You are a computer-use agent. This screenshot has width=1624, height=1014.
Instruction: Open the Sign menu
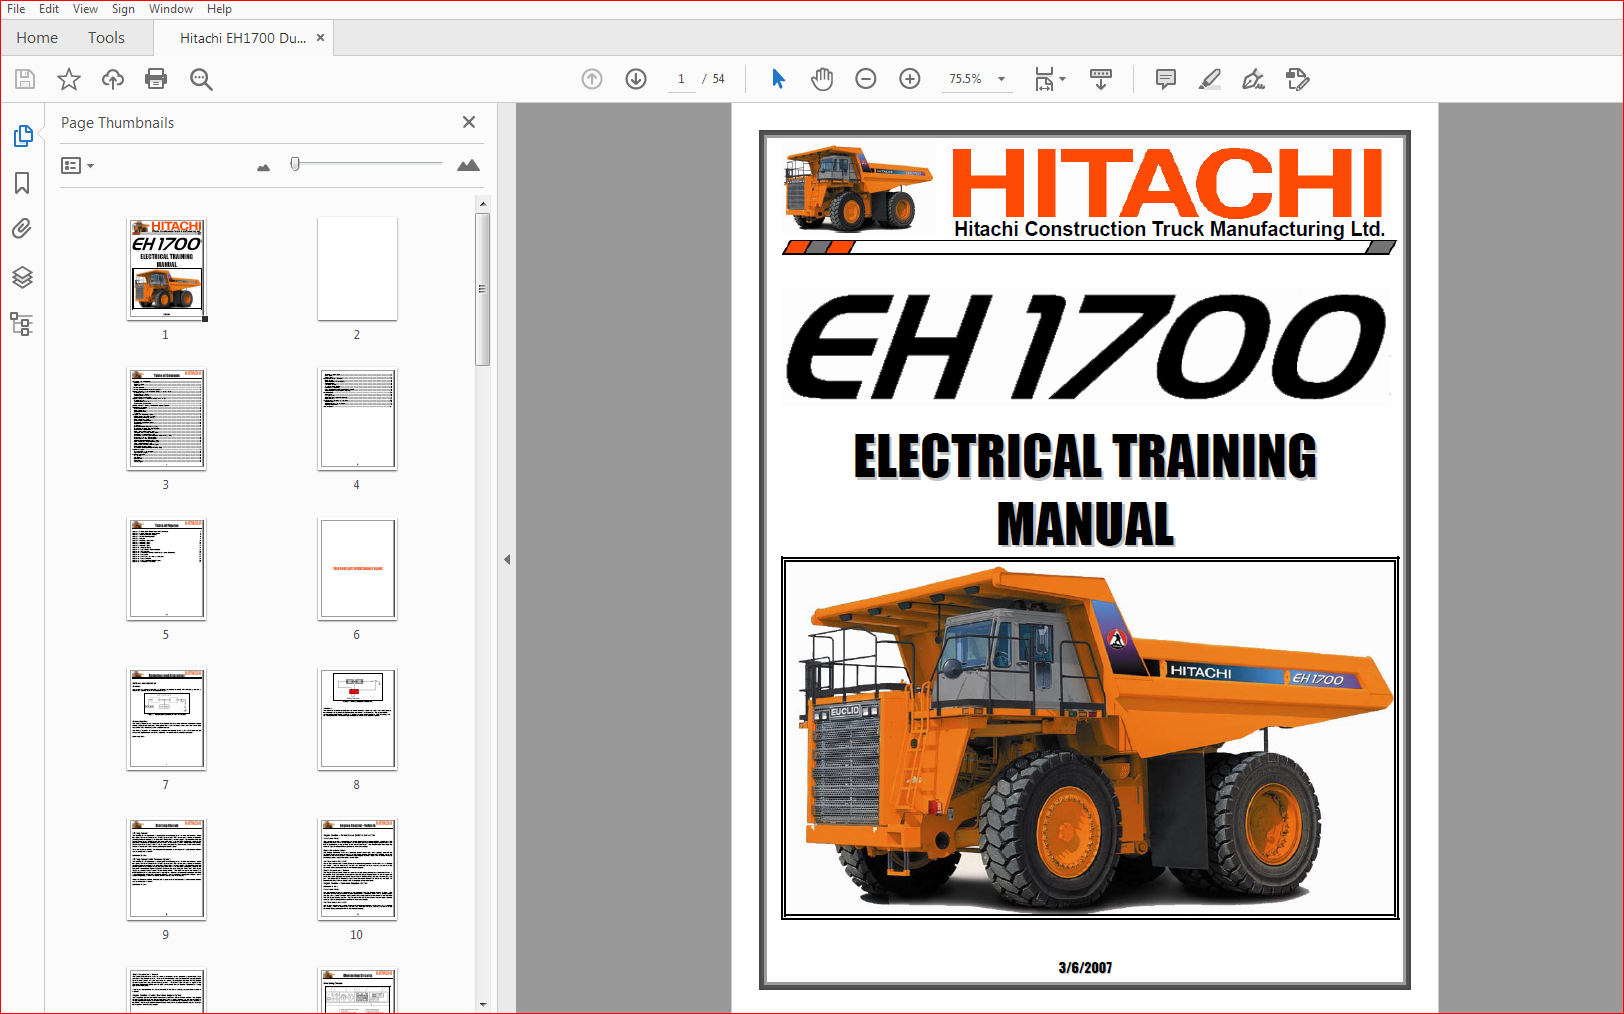coord(123,9)
